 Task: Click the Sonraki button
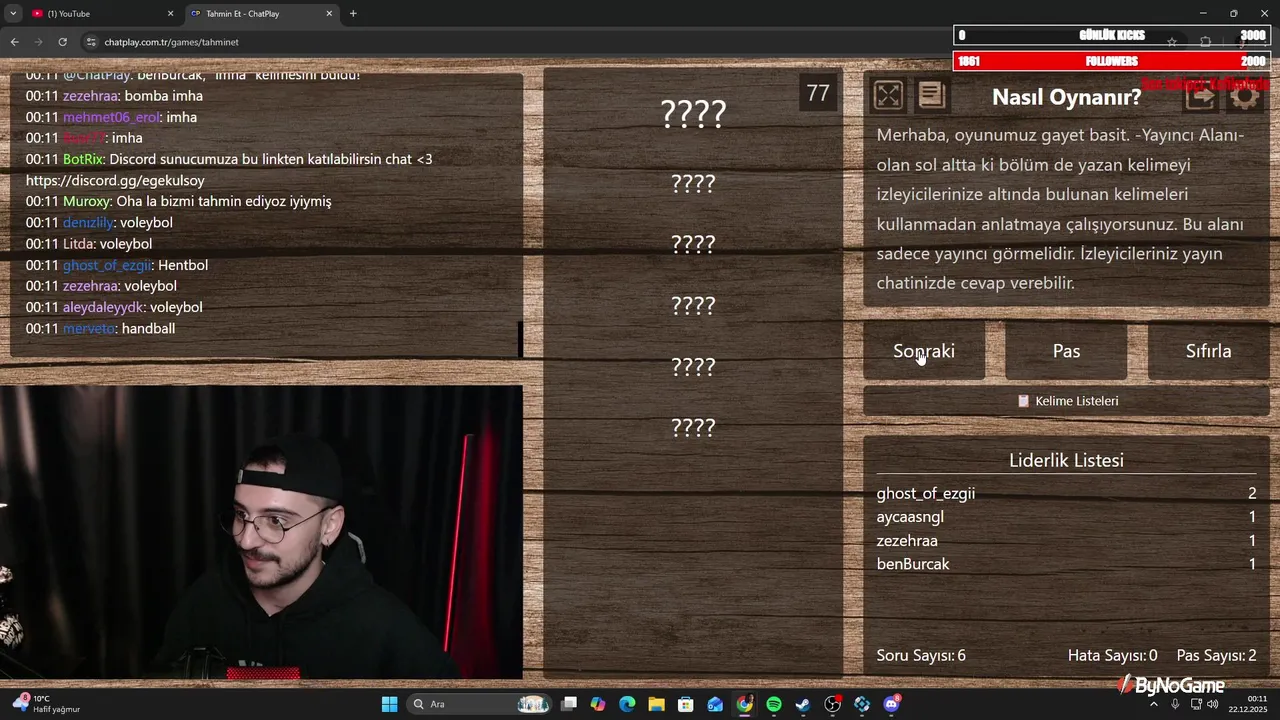924,351
